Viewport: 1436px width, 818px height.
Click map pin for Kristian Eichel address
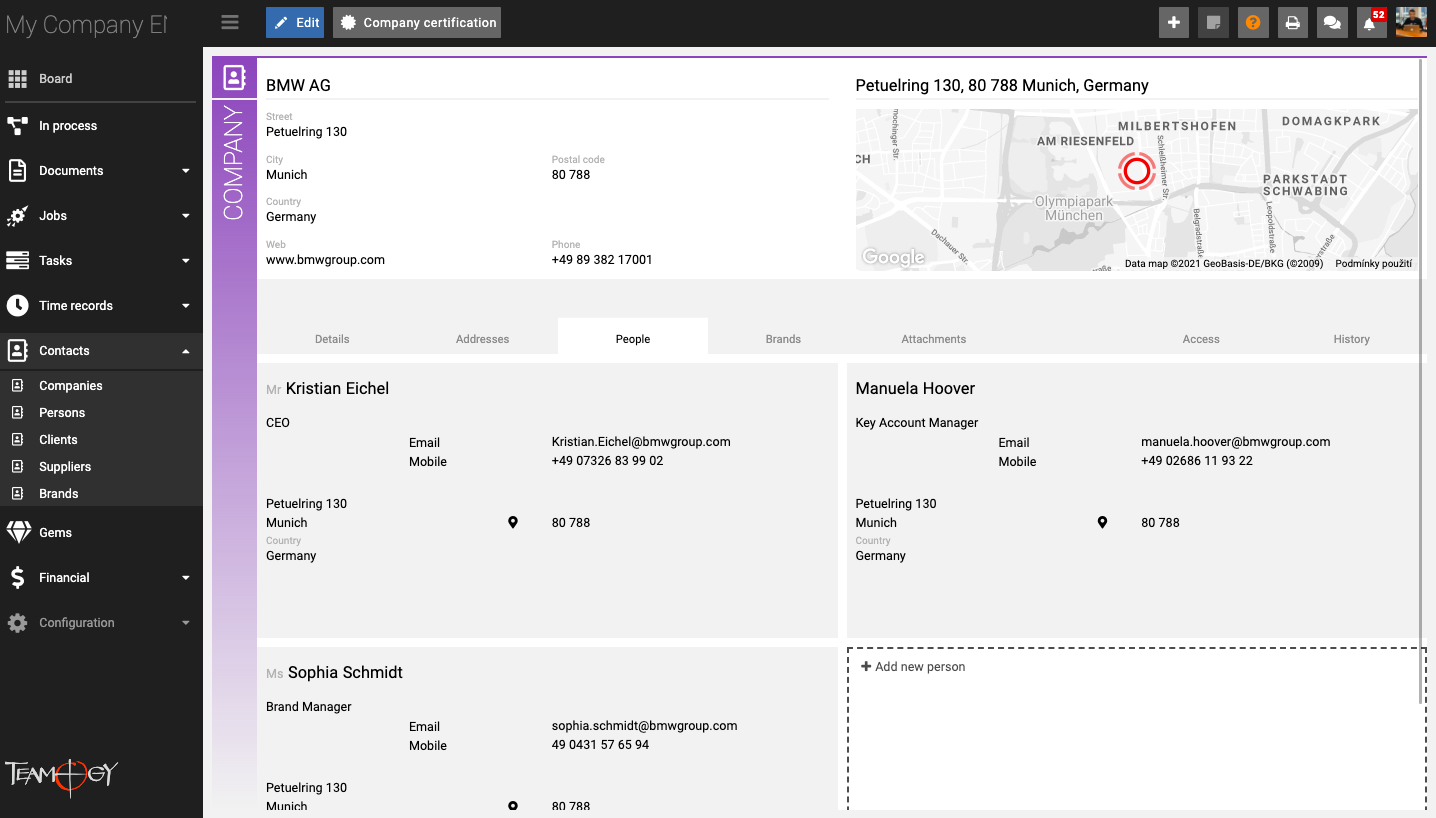[513, 522]
